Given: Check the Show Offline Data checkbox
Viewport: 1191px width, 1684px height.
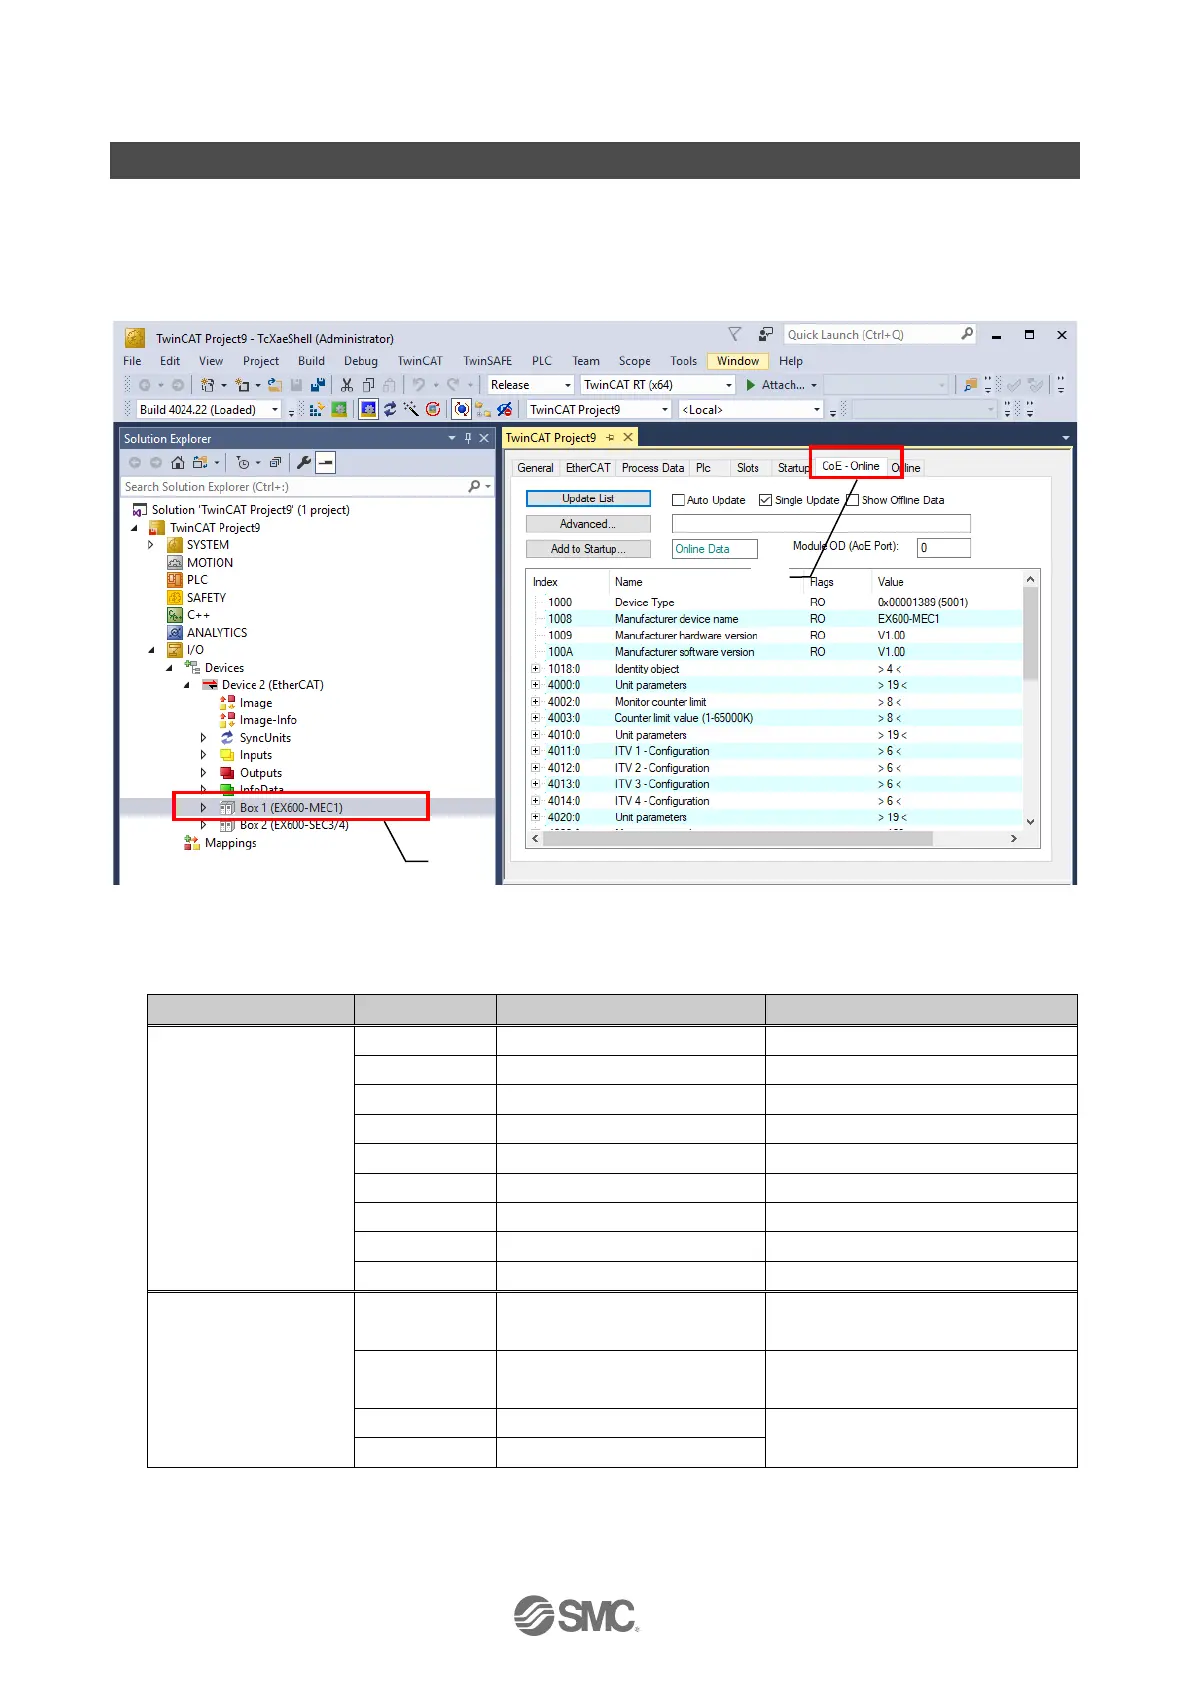Looking at the screenshot, I should click(853, 500).
